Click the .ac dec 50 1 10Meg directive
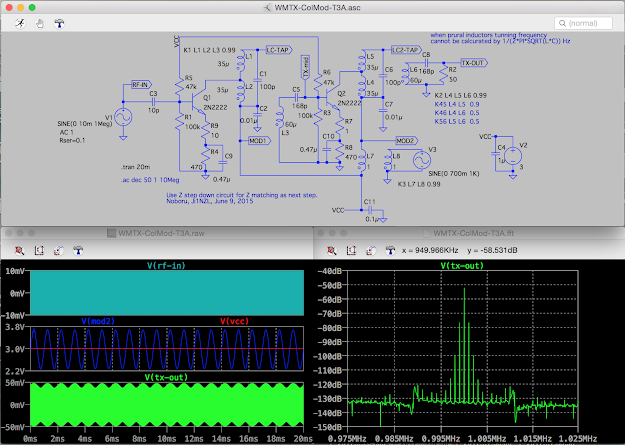625x445 pixels. [x=150, y=180]
